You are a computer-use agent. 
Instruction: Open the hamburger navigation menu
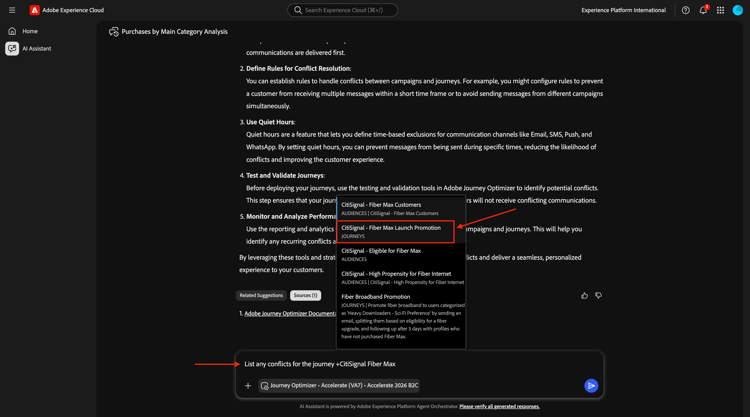pos(12,10)
